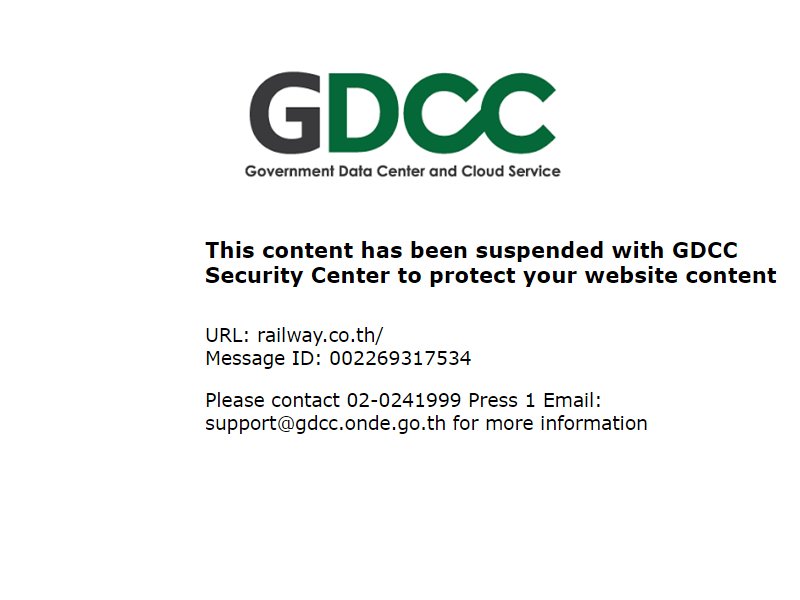Click the last green C in logo
The height and width of the screenshot is (600, 800).
pyautogui.click(x=515, y=113)
